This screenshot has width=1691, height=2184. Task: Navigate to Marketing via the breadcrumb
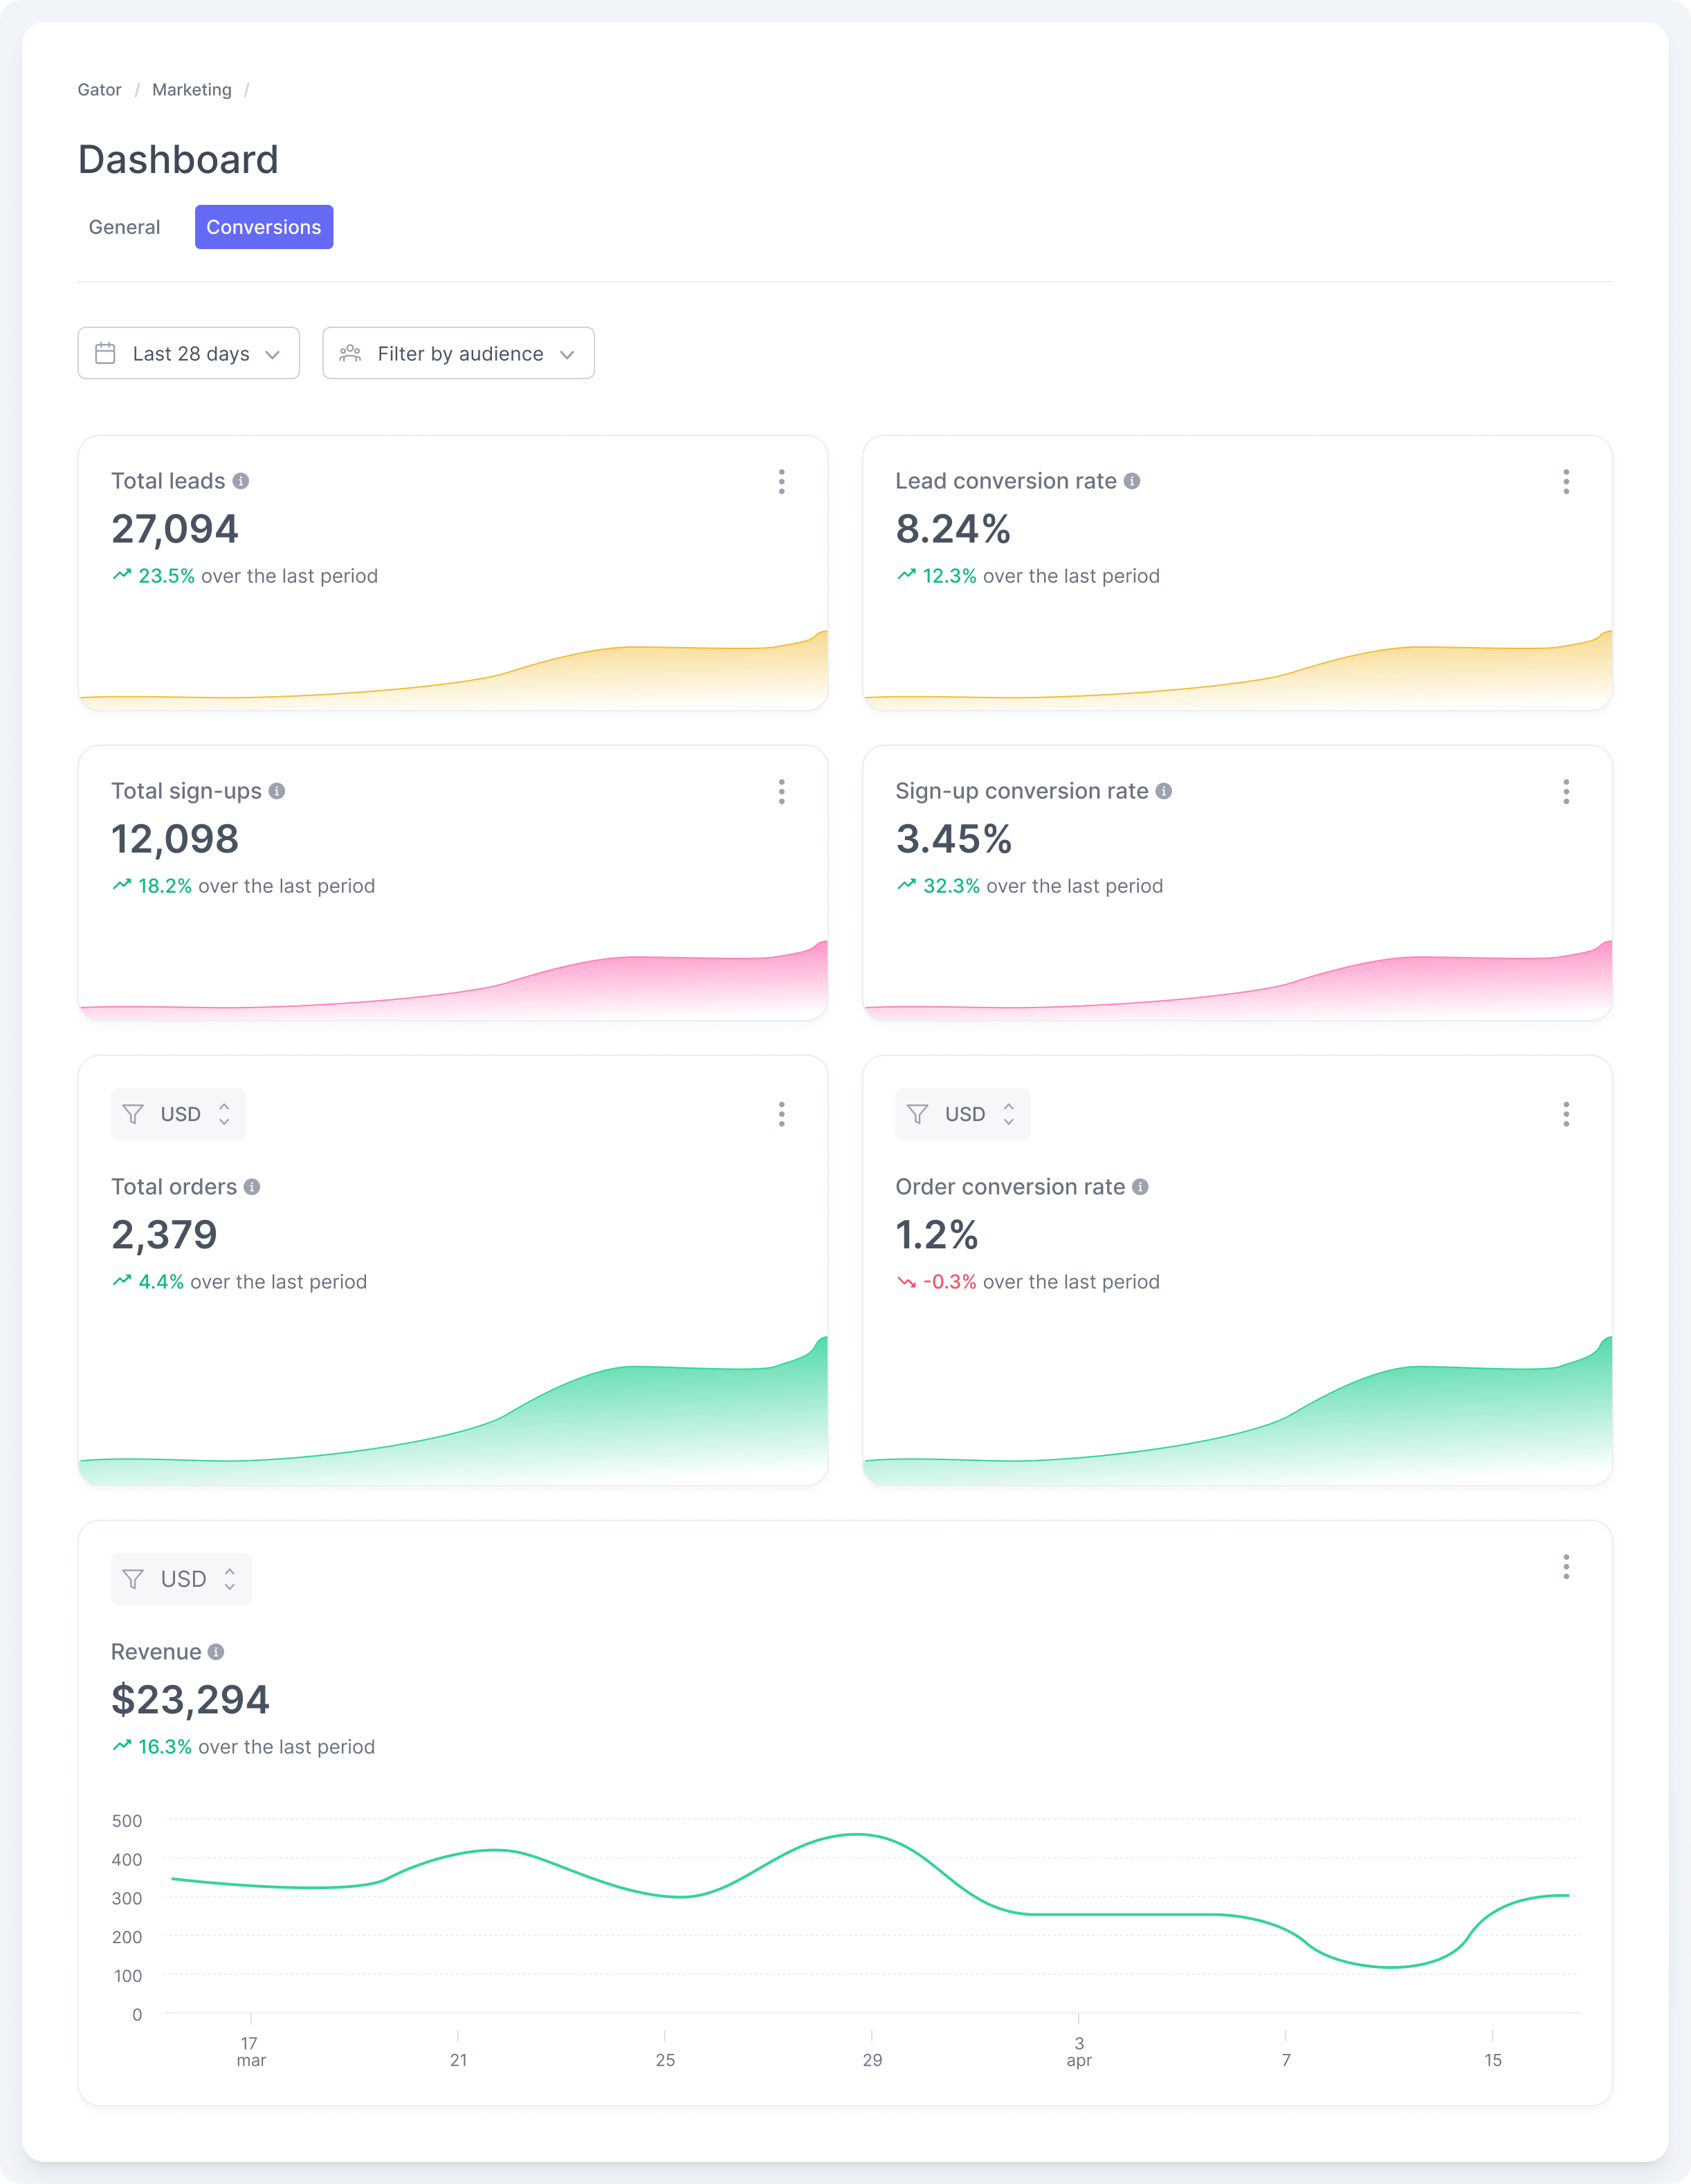click(x=191, y=89)
